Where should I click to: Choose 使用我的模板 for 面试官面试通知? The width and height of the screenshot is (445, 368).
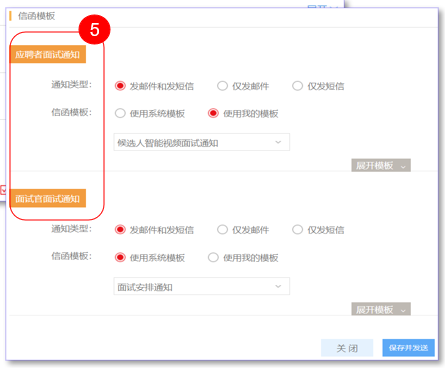click(x=213, y=257)
